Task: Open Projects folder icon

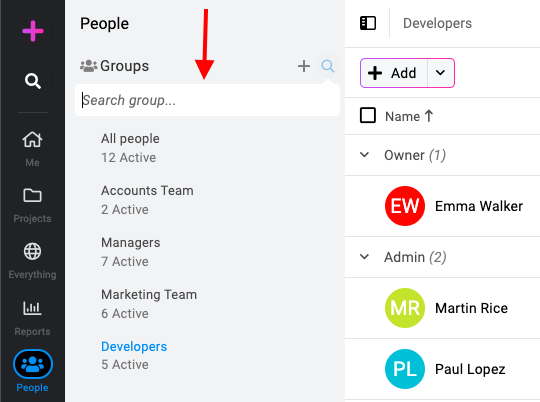Action: 32,195
